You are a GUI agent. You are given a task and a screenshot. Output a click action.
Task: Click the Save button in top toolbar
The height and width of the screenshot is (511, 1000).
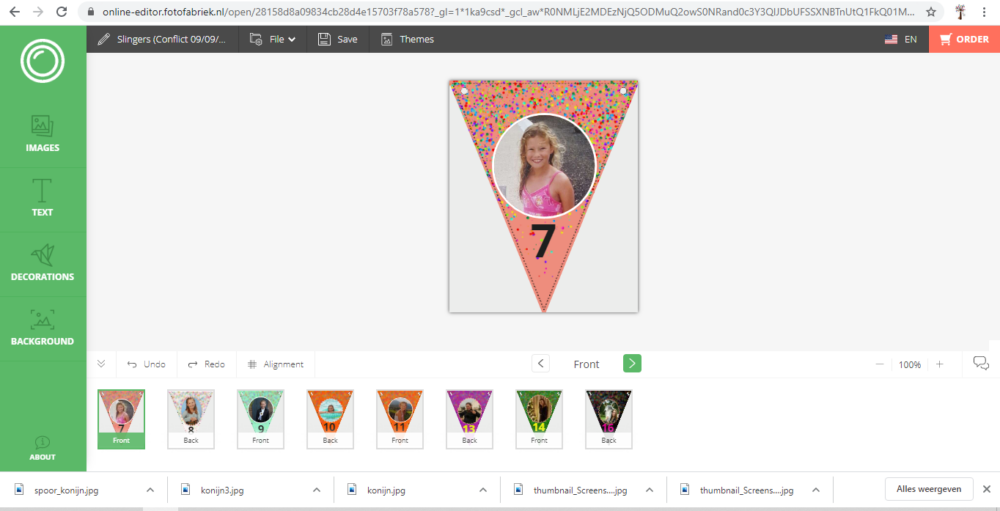(x=338, y=39)
